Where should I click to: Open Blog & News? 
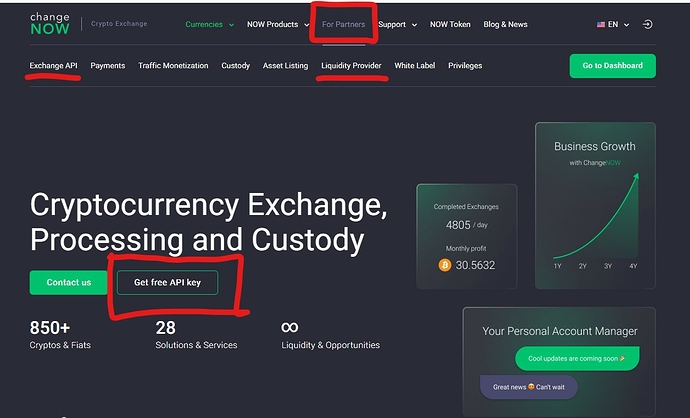pyautogui.click(x=505, y=25)
